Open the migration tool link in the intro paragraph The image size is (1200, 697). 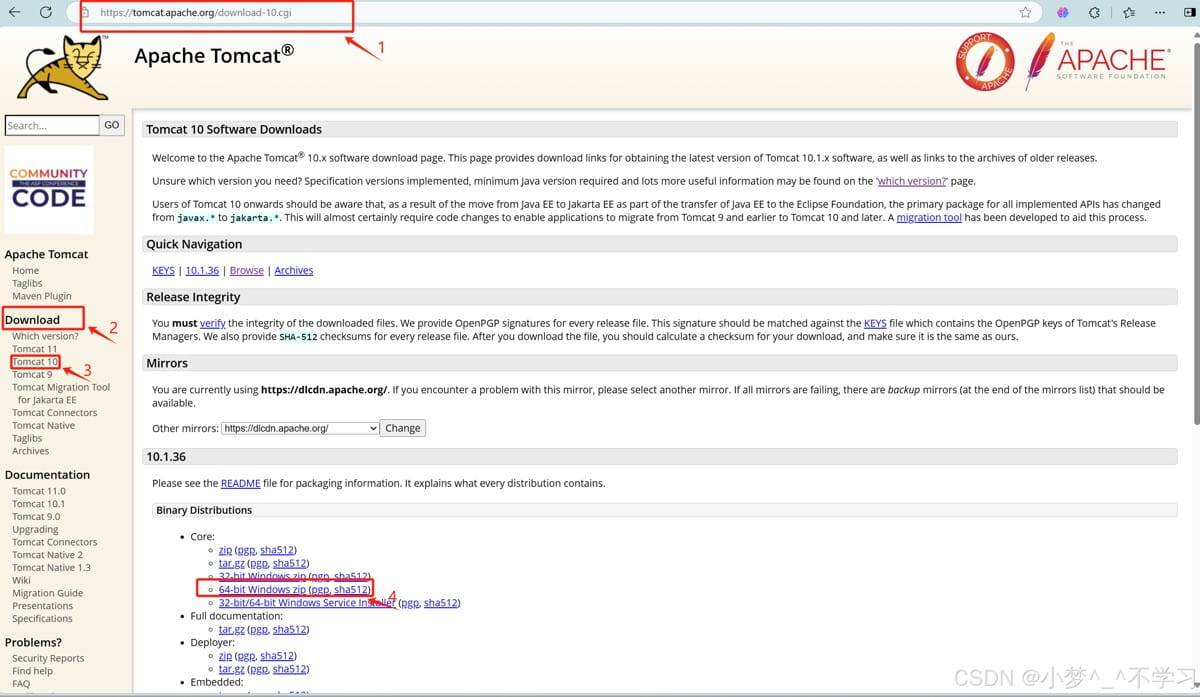pos(929,217)
